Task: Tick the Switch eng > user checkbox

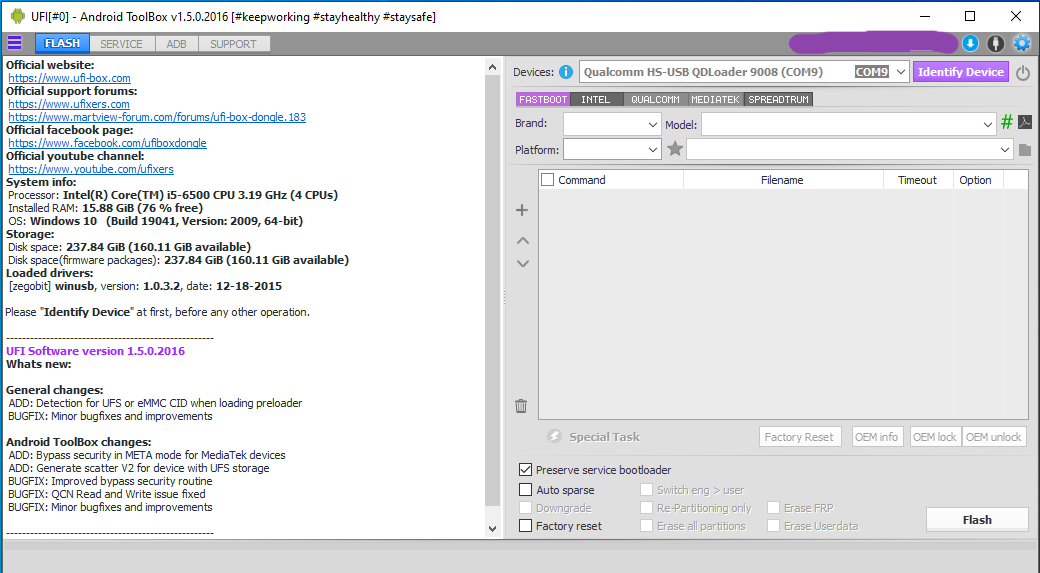Action: click(646, 489)
